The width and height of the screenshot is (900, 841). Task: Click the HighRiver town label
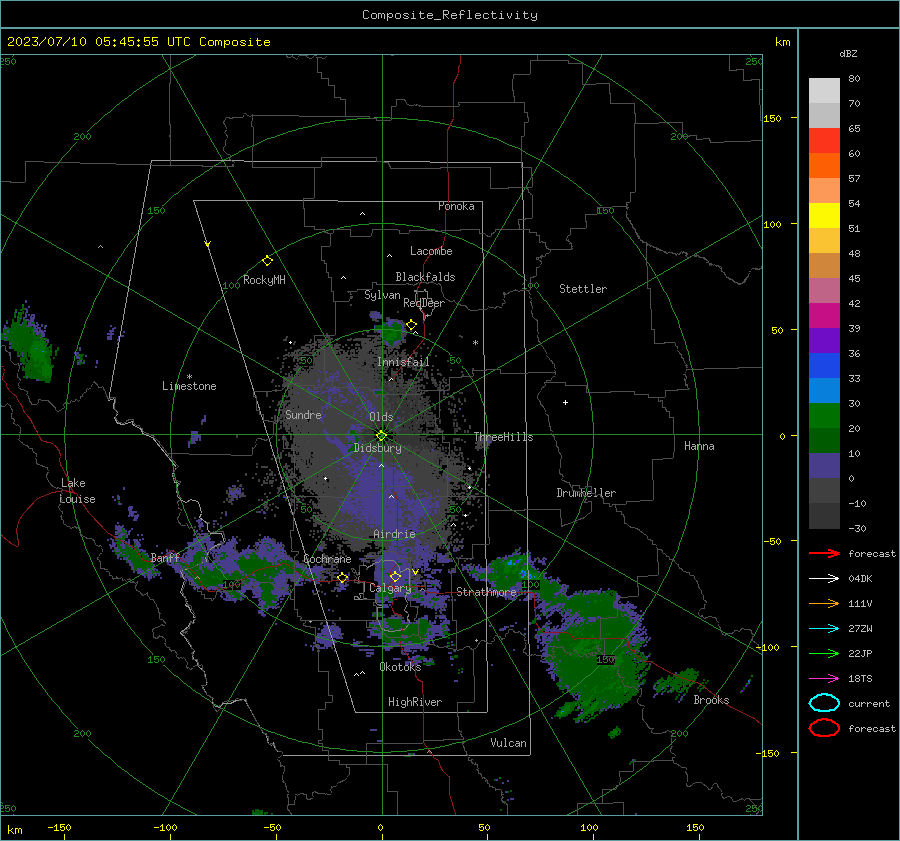coord(415,702)
